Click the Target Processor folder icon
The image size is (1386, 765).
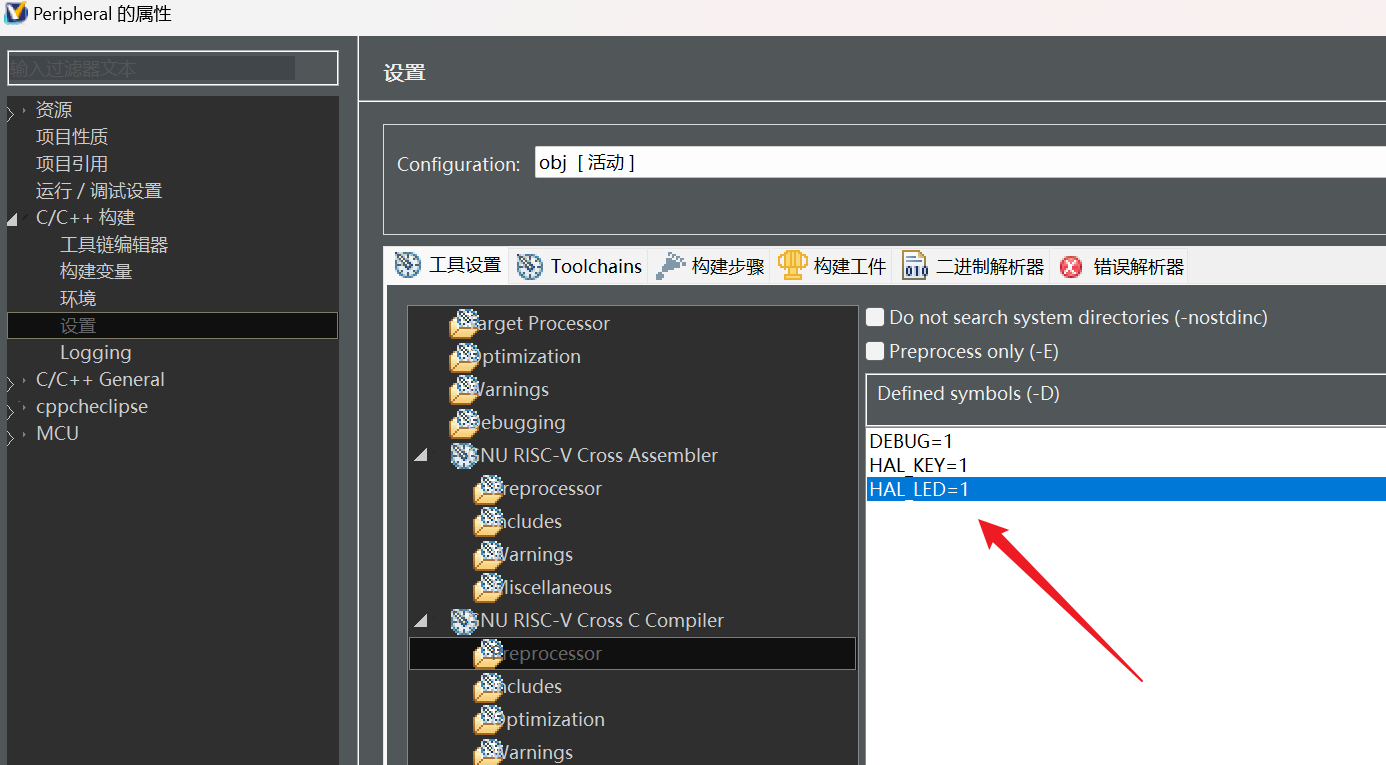464,324
